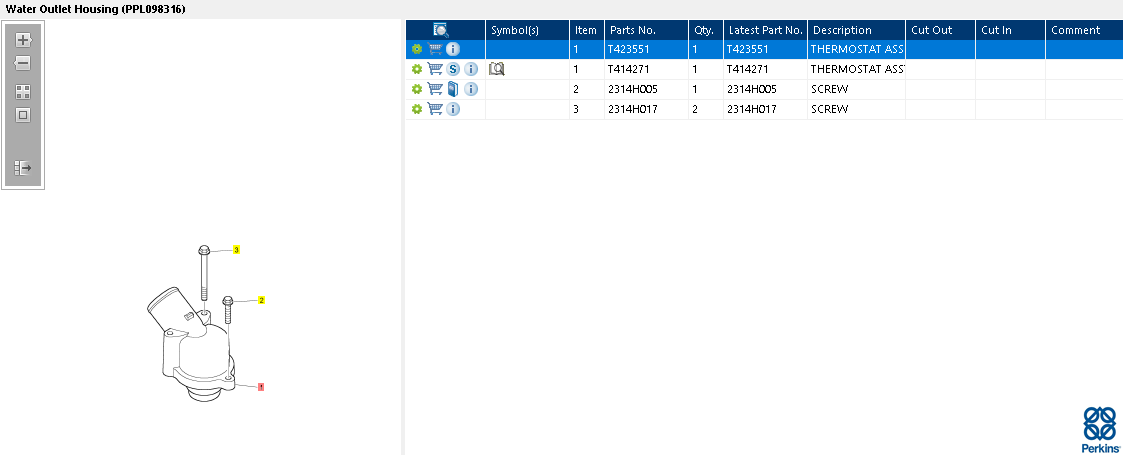This screenshot has width=1123, height=455.
Task: Open the book icon for screw 2314H005
Action: [x=453, y=89]
